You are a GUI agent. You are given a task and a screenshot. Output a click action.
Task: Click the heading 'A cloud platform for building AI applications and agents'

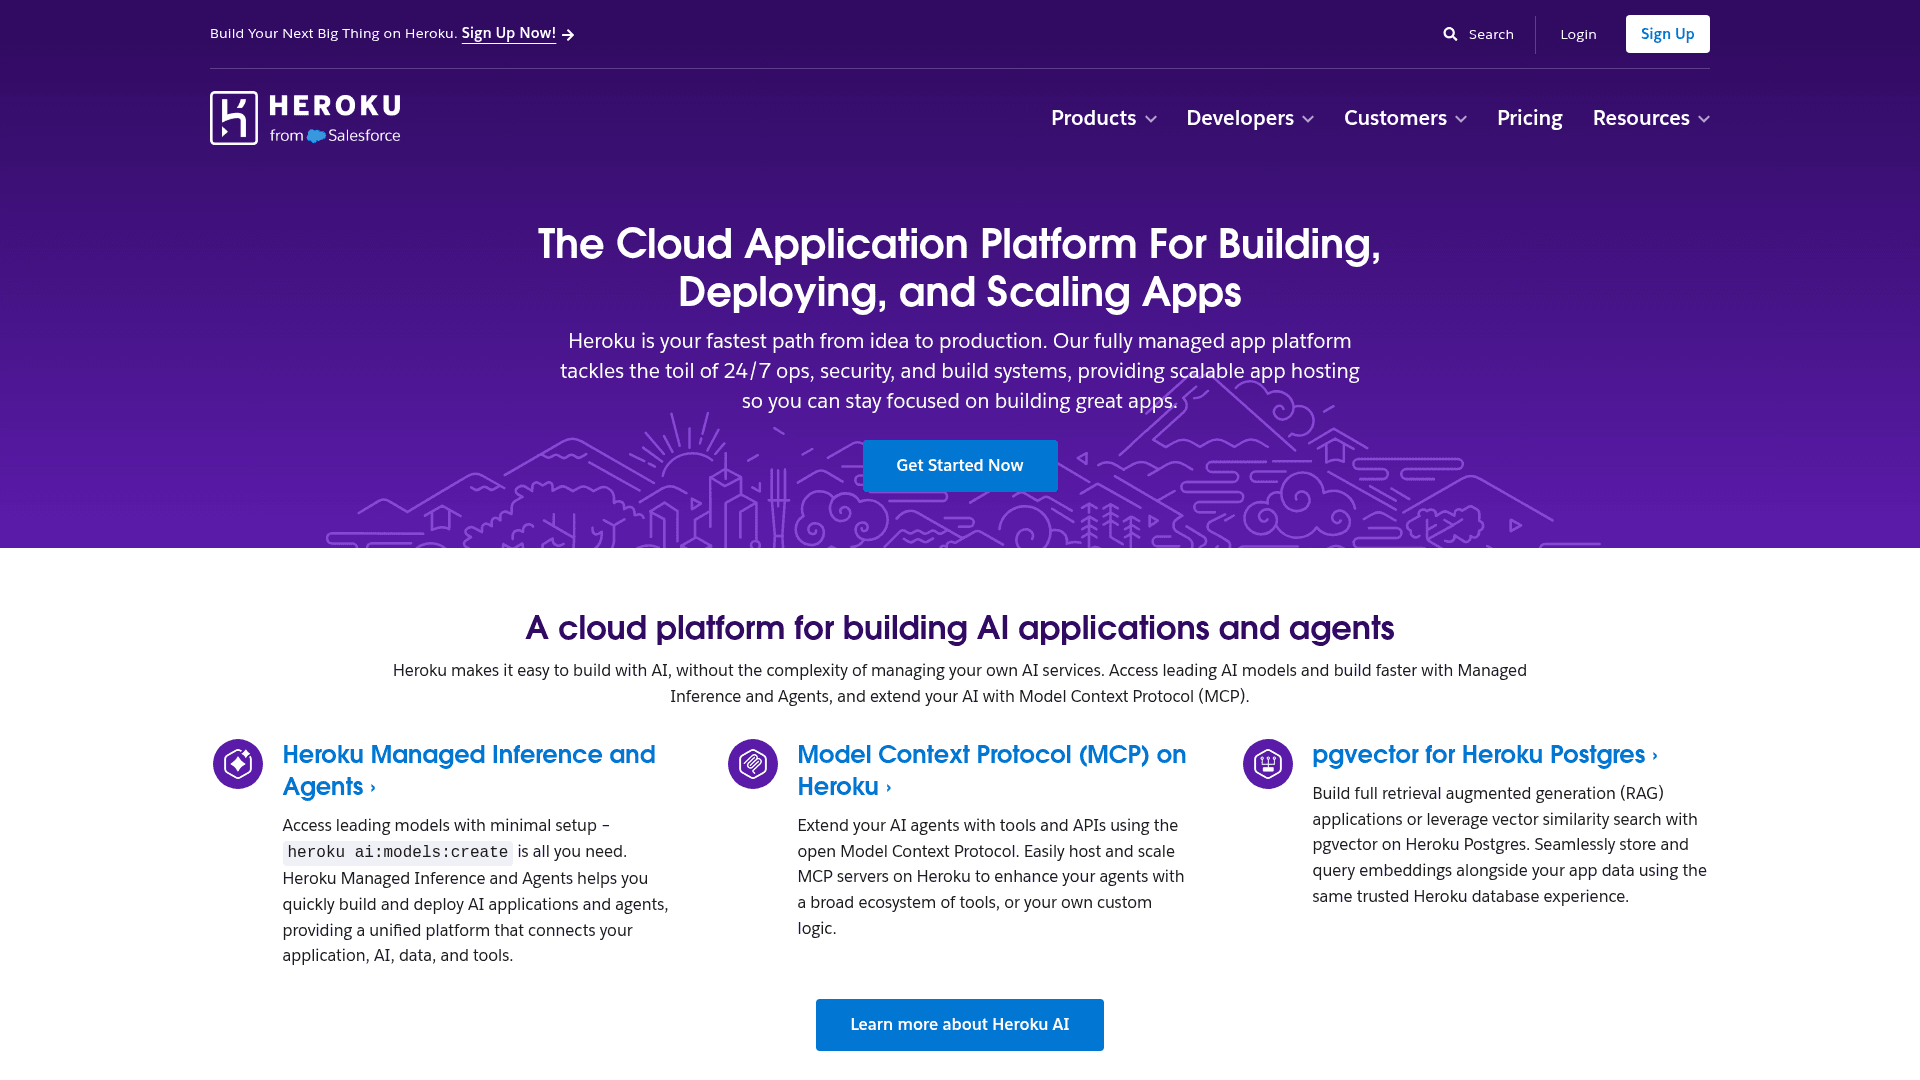(960, 628)
